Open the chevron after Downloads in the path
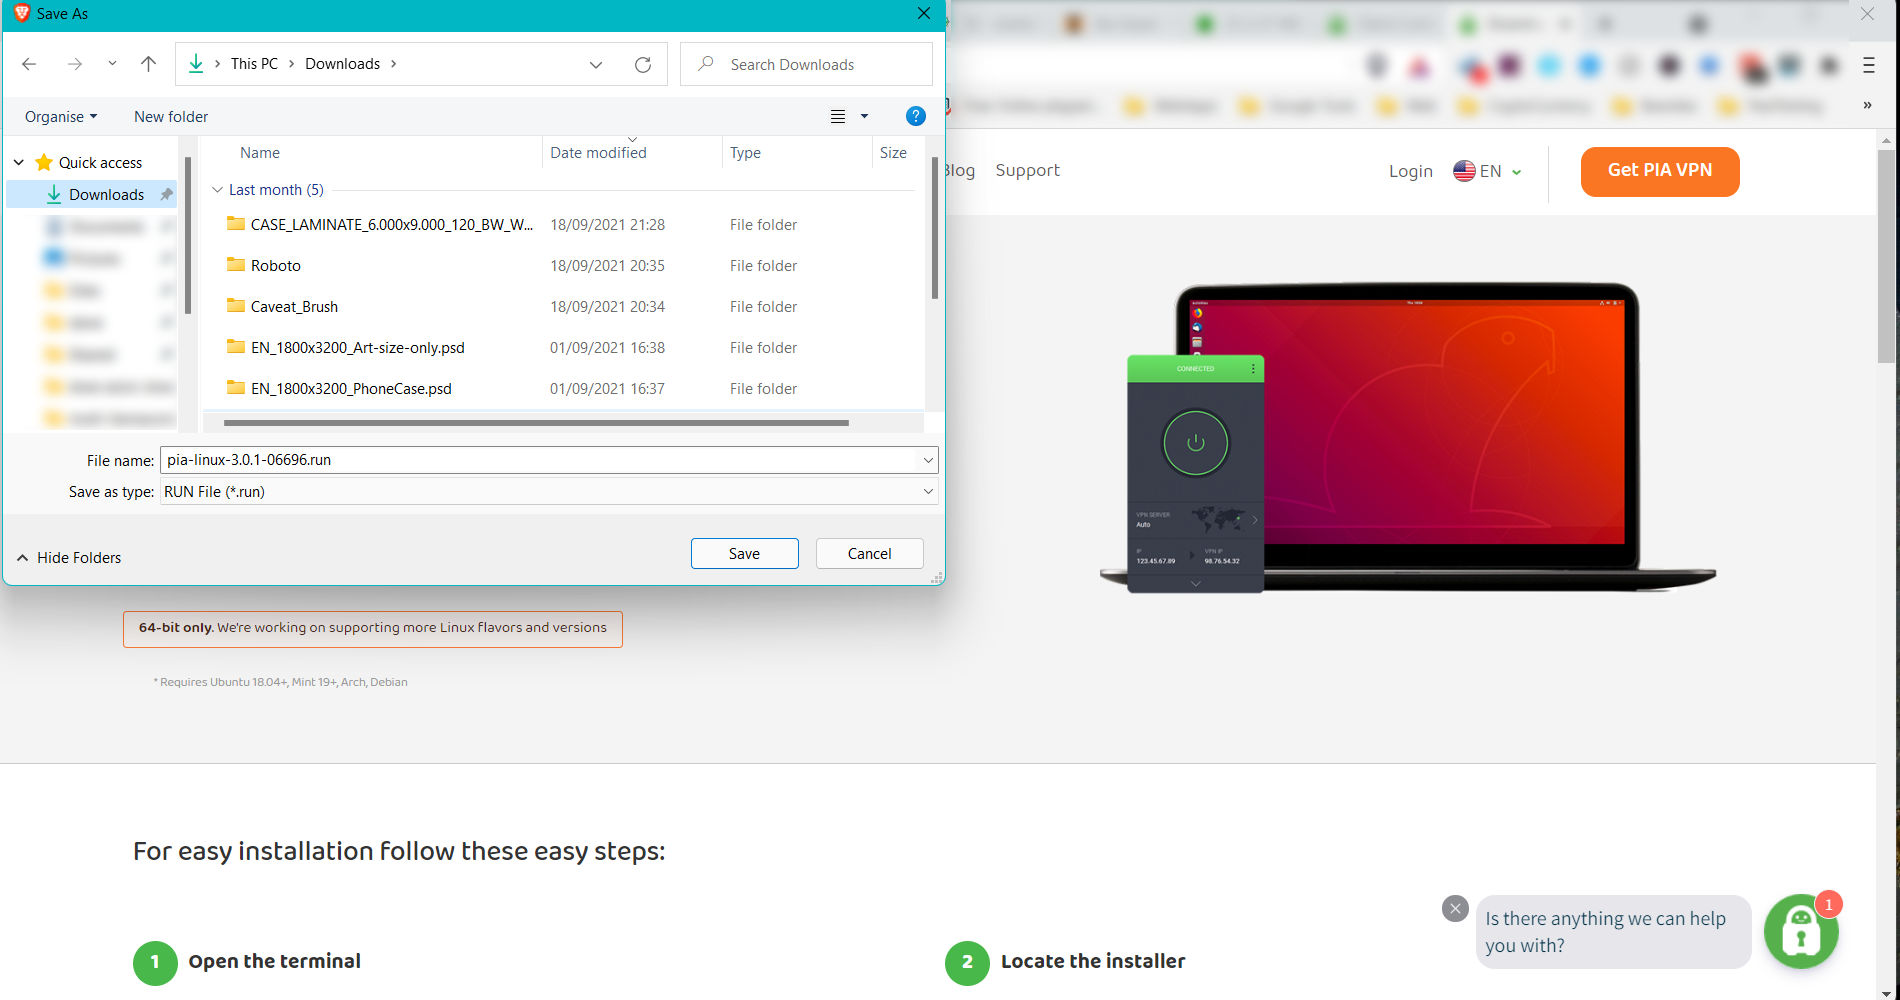Screen dimensions: 1900x1000 click(393, 64)
